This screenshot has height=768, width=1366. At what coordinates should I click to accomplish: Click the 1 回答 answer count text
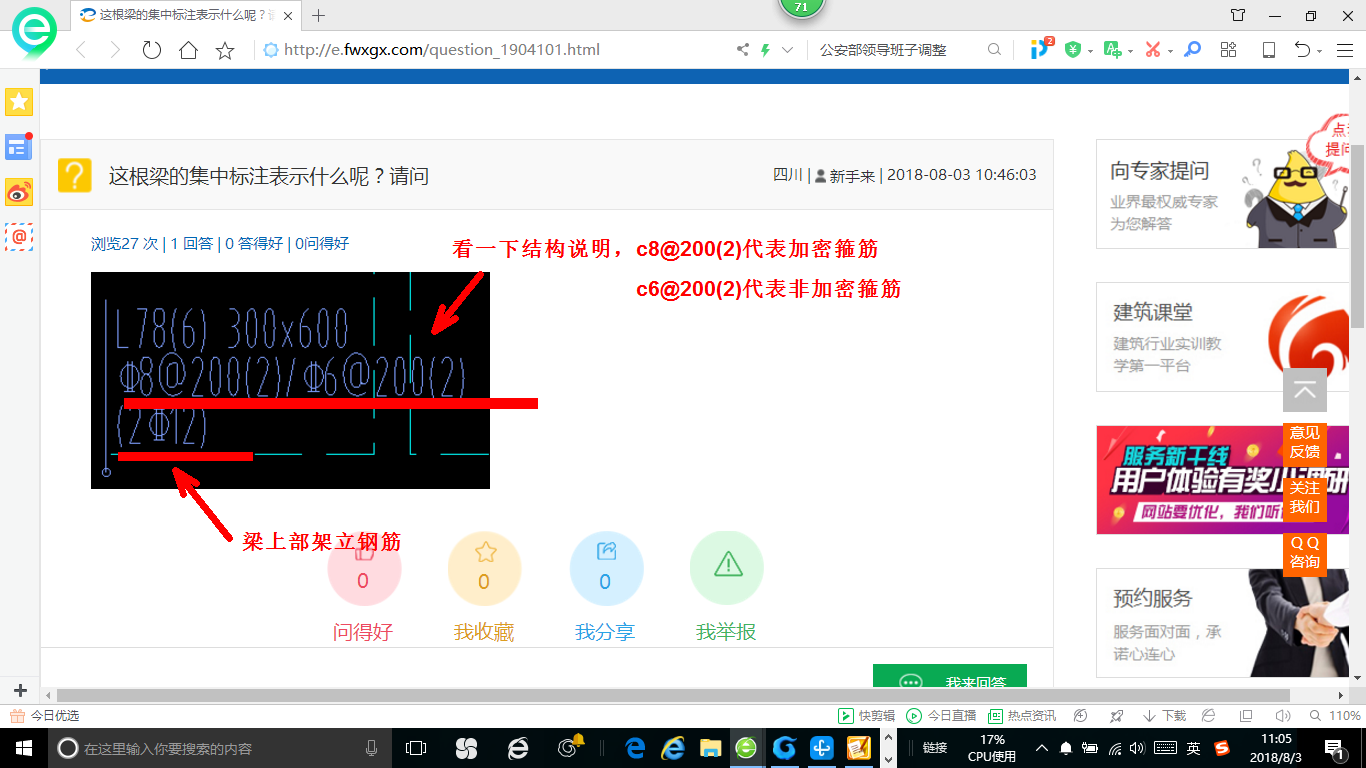(192, 243)
